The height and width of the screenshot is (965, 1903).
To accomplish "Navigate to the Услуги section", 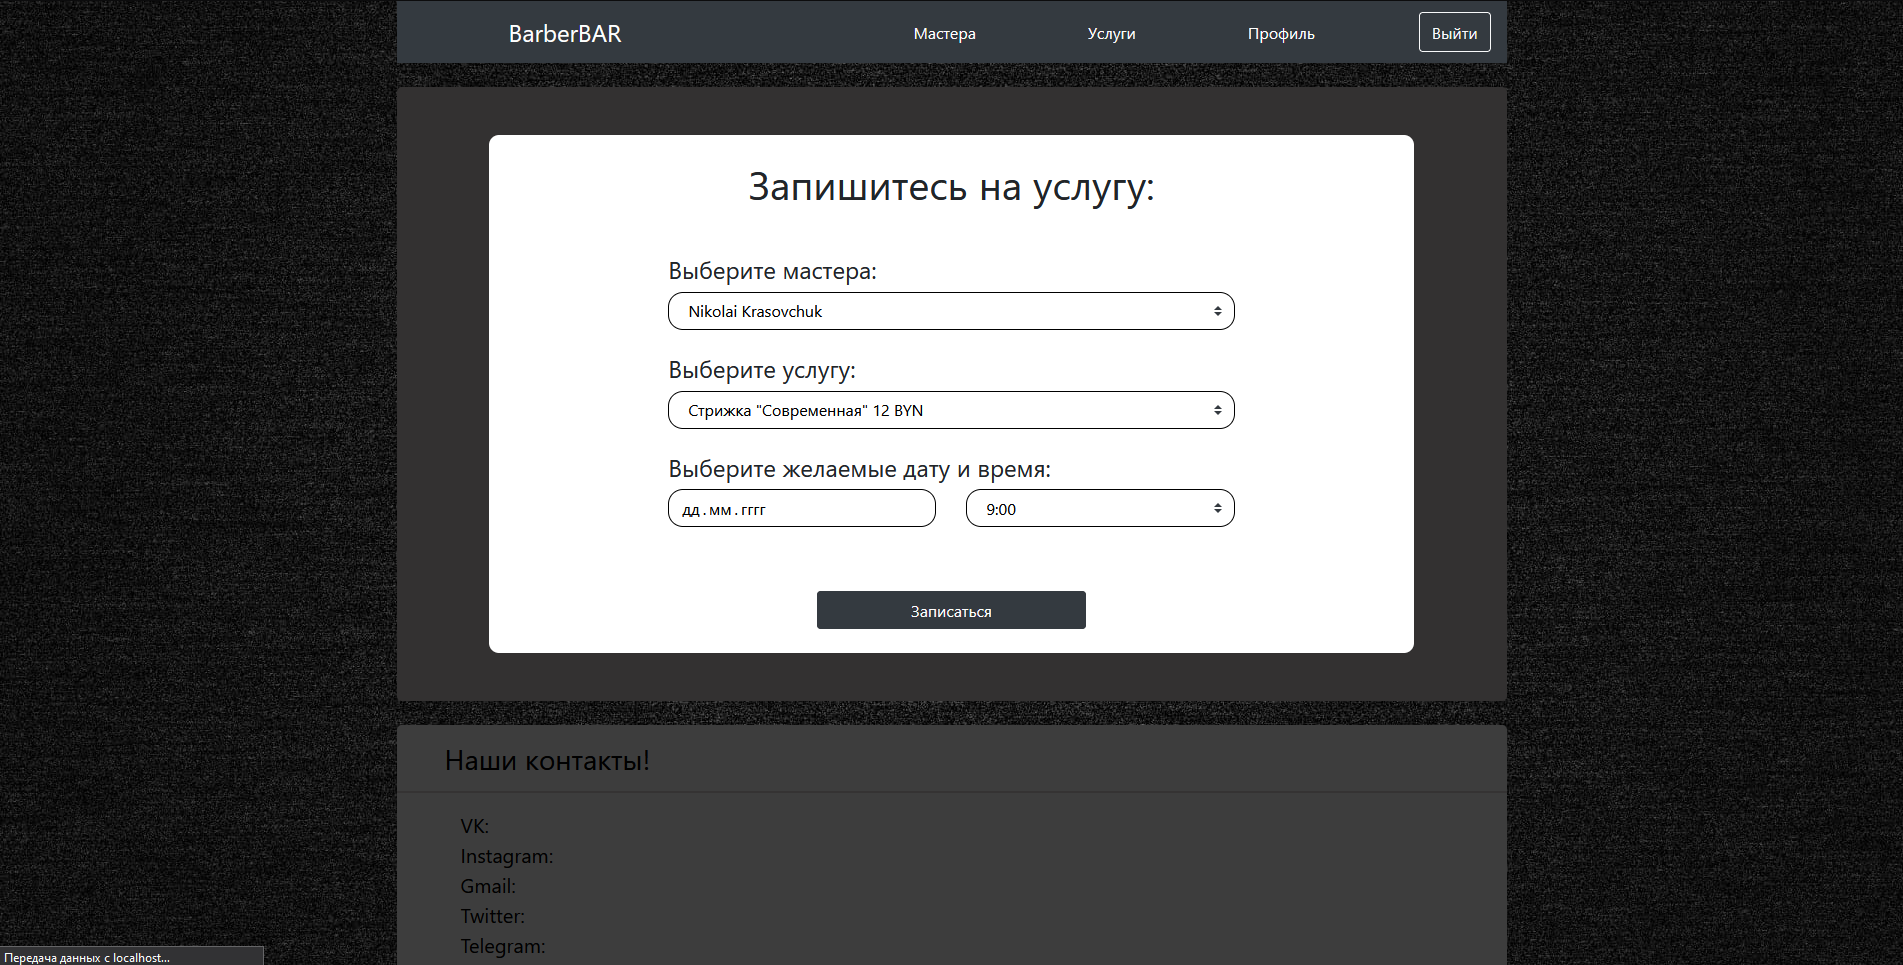I will 1111,33.
